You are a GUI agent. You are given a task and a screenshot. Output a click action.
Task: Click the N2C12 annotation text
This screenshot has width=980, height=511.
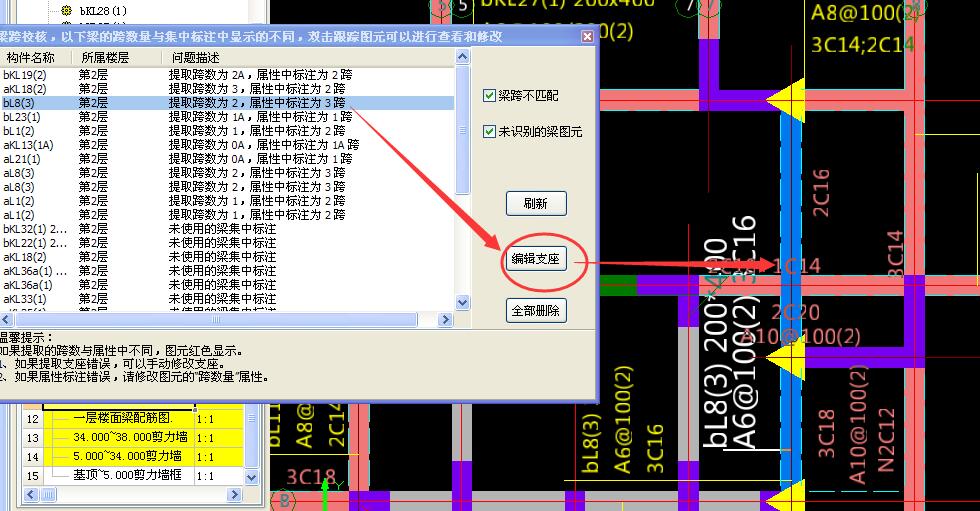[x=886, y=440]
